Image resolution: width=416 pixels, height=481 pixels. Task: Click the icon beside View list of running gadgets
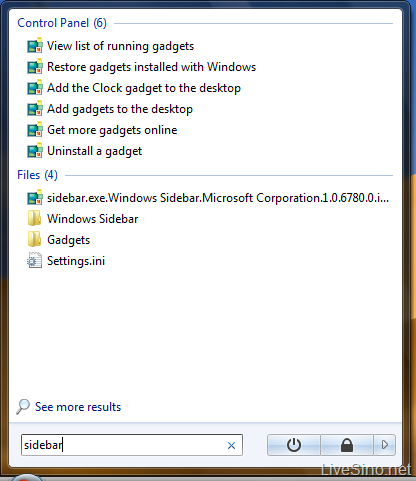[x=35, y=46]
